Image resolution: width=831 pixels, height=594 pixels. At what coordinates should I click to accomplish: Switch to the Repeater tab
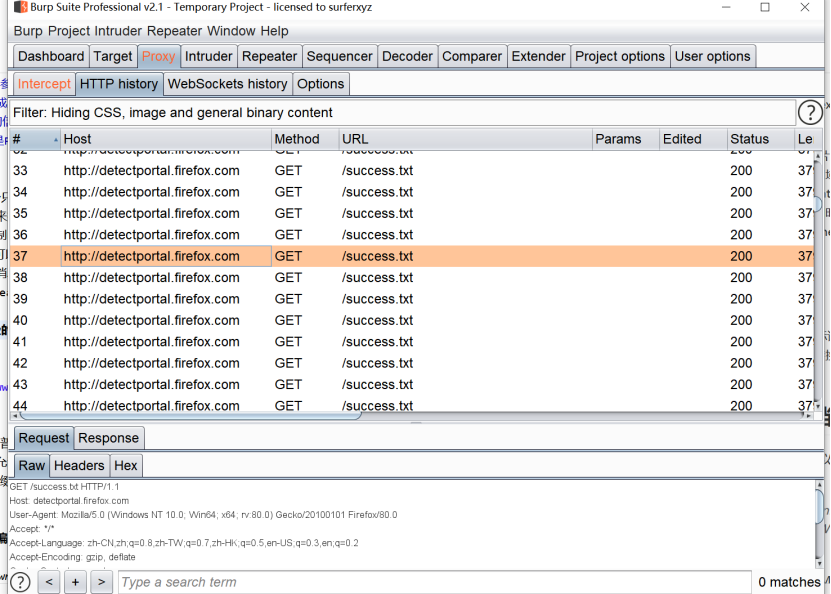269,56
